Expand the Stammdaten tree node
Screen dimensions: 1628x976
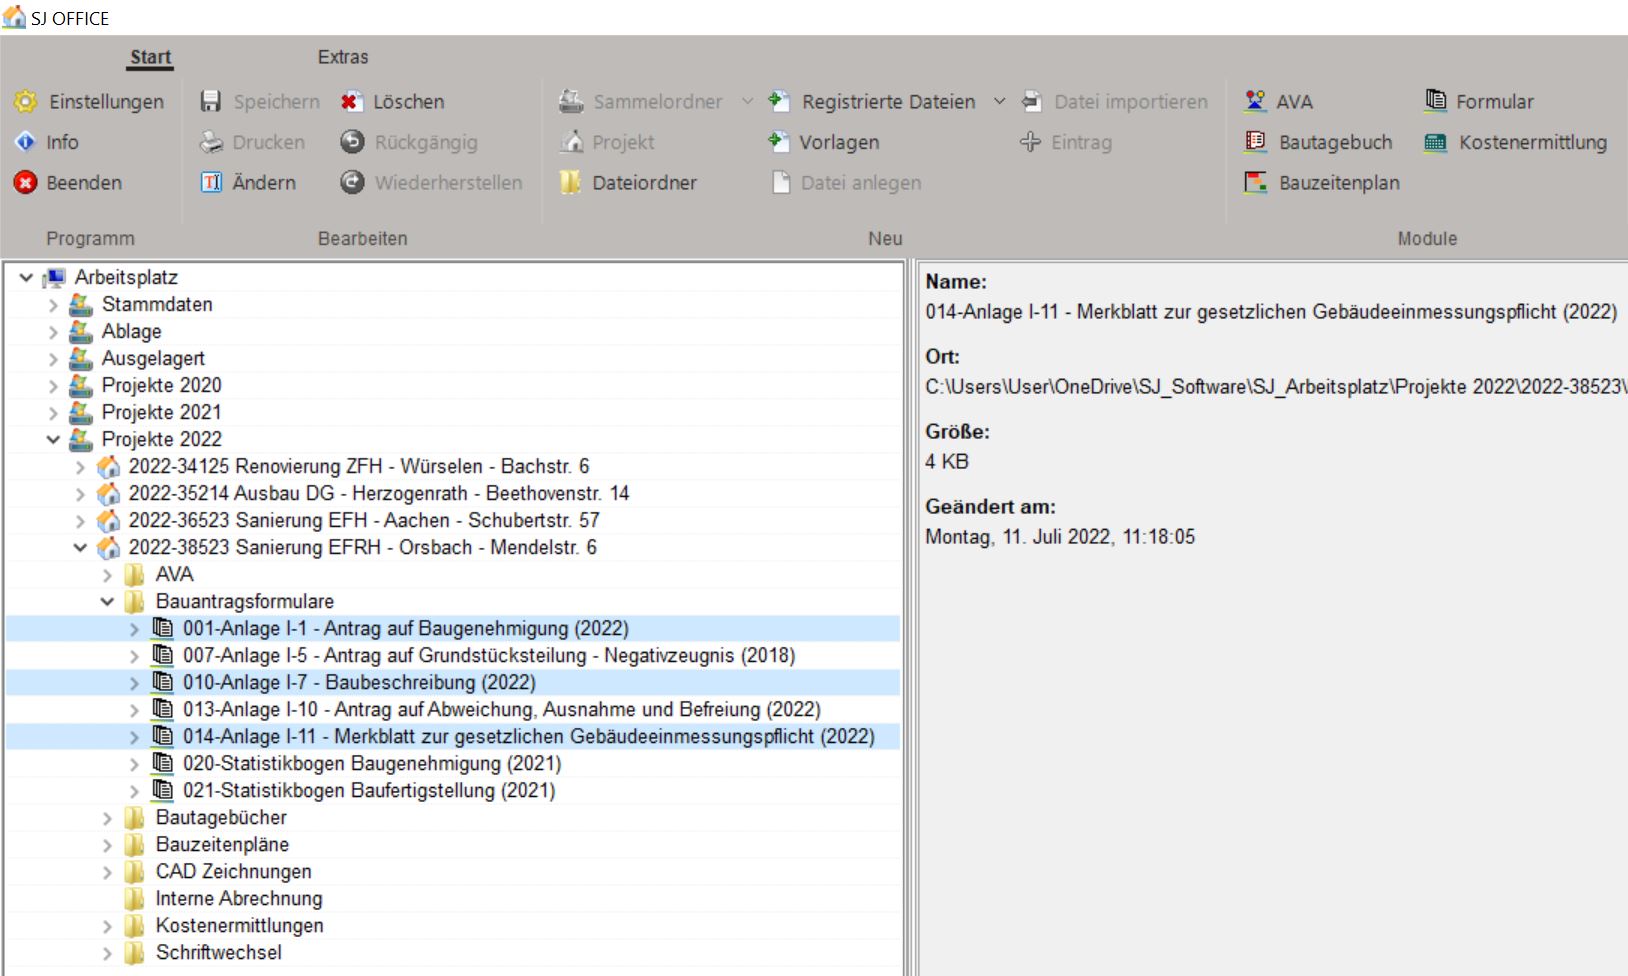(53, 304)
